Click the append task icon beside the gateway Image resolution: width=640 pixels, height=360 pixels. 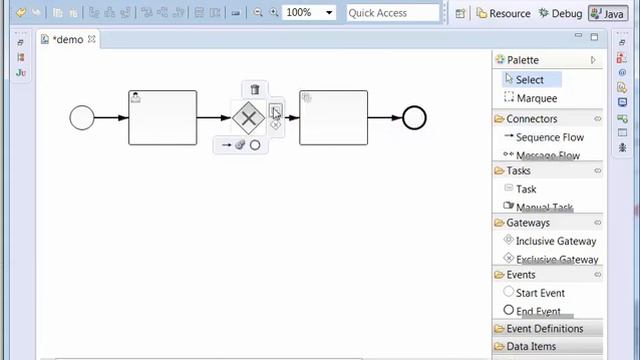click(276, 110)
